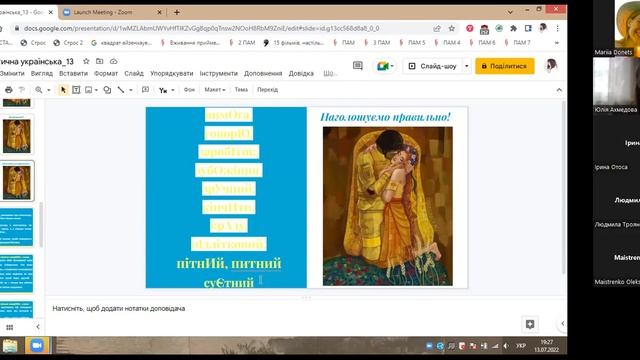
Task: Open the input tools dropdown arrow
Action: click(173, 90)
